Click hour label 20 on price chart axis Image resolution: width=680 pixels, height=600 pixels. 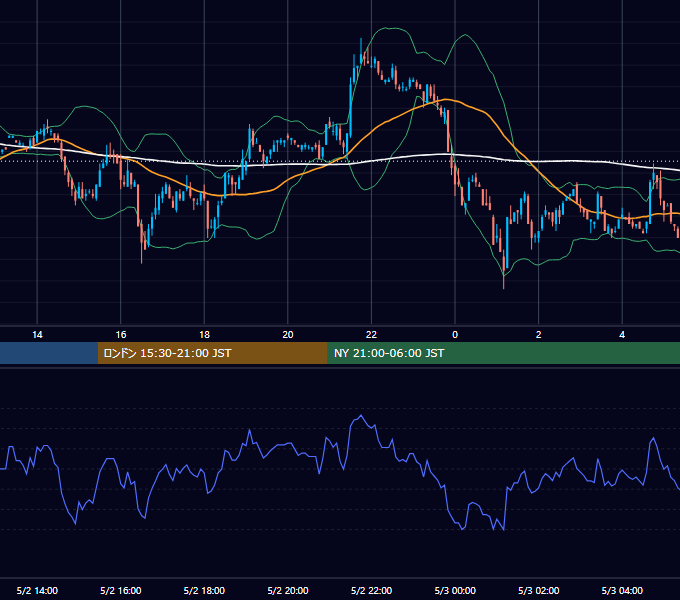click(288, 335)
